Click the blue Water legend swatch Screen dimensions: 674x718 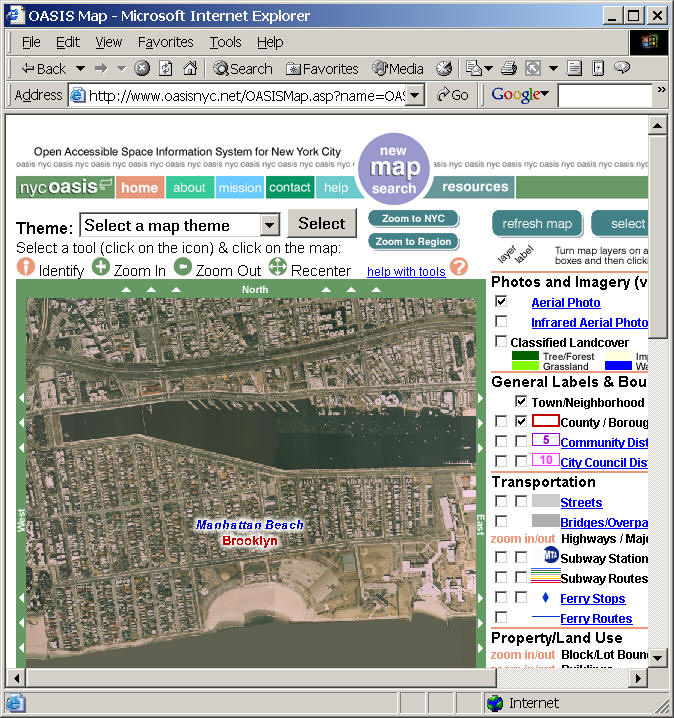coord(618,365)
